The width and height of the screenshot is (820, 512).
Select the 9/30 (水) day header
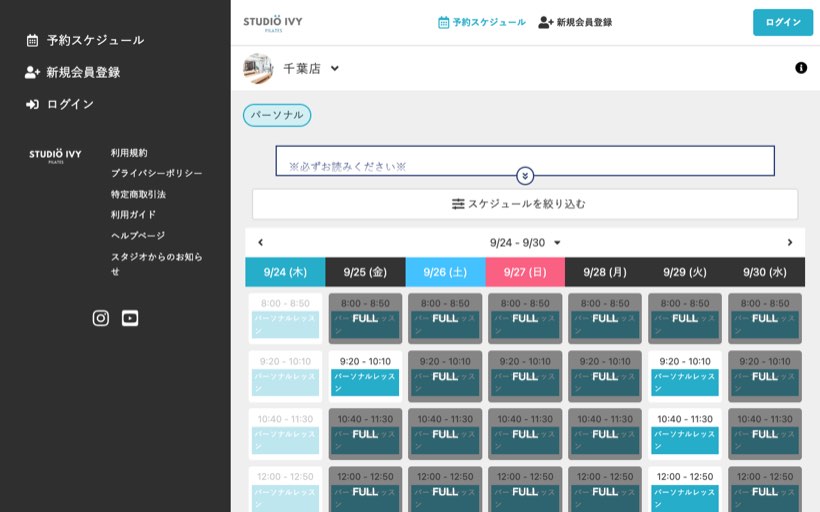pos(765,272)
